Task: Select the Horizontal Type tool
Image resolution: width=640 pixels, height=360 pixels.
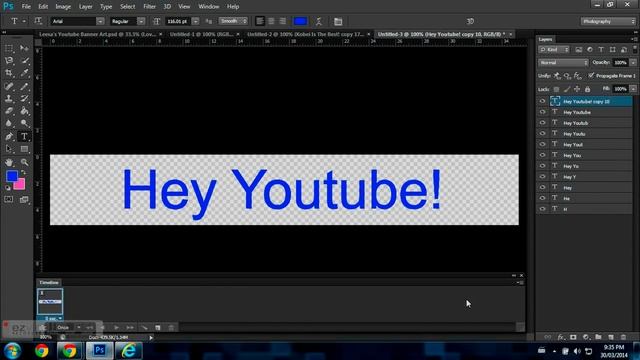Action: point(24,137)
